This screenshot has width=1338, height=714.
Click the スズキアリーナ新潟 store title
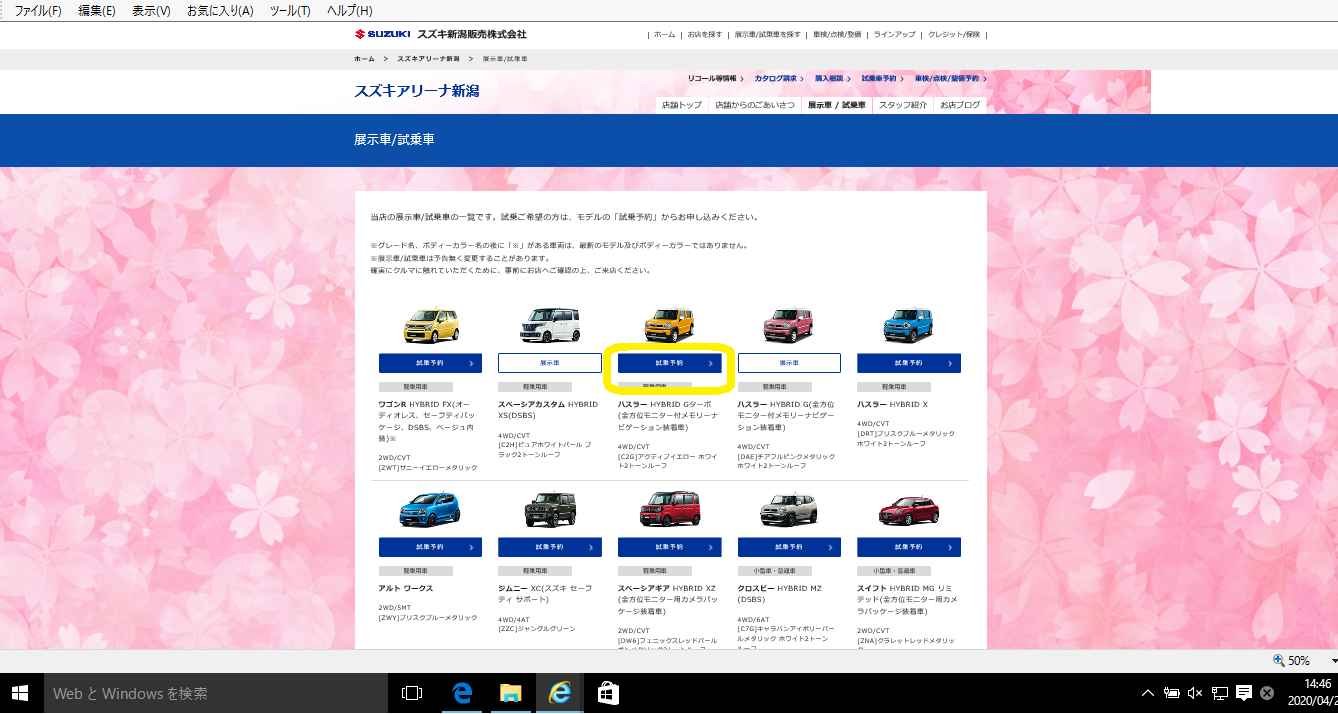tap(416, 91)
